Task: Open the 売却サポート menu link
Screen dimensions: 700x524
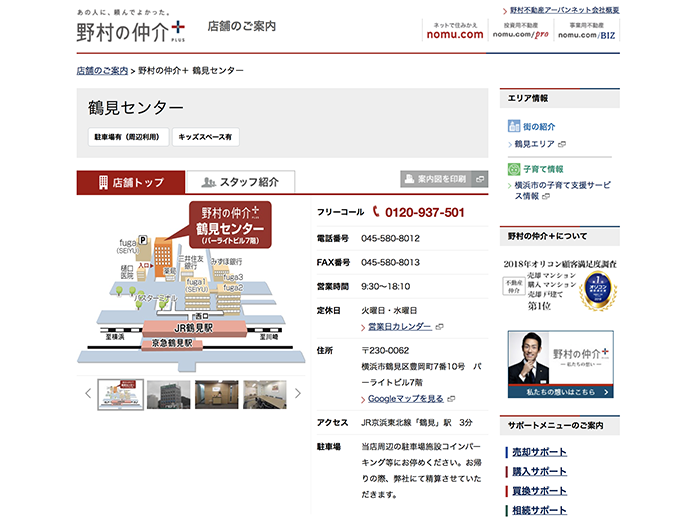Action: coord(539,452)
